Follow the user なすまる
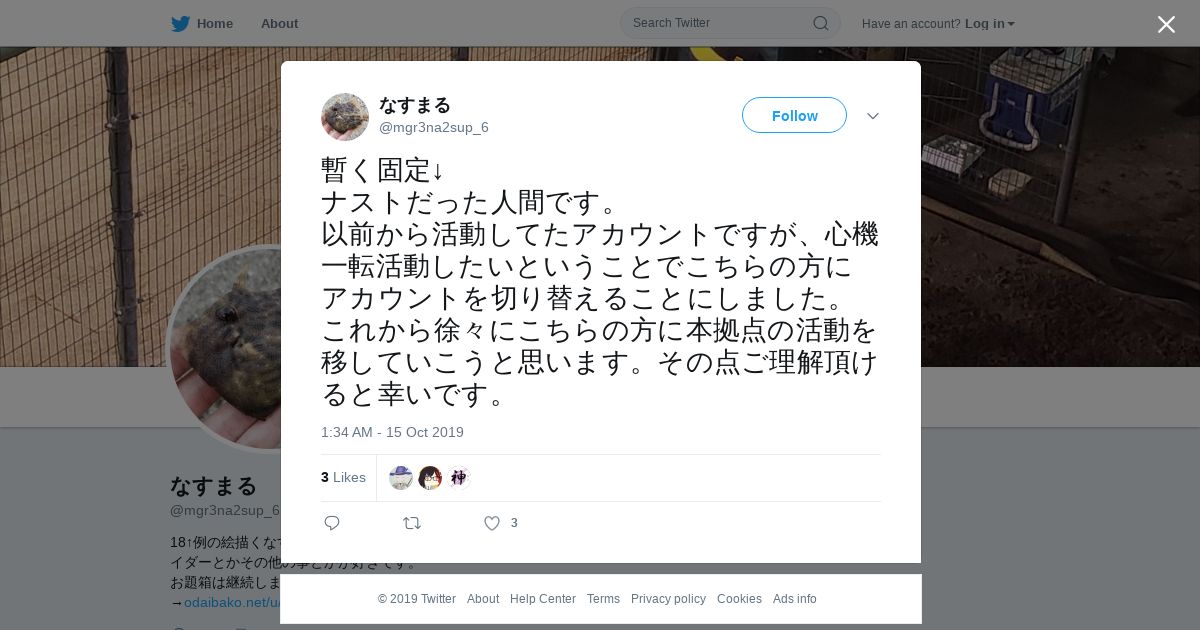 pos(794,115)
